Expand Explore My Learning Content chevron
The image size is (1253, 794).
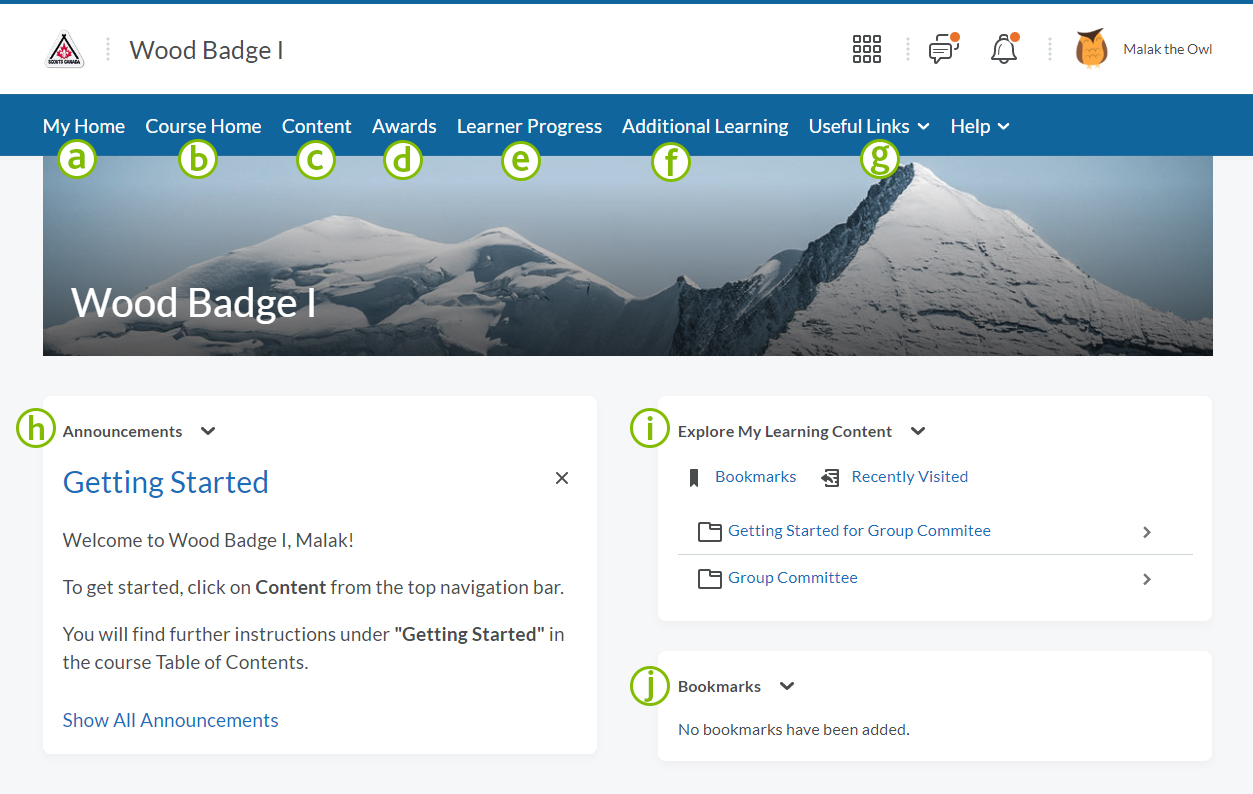tap(918, 431)
